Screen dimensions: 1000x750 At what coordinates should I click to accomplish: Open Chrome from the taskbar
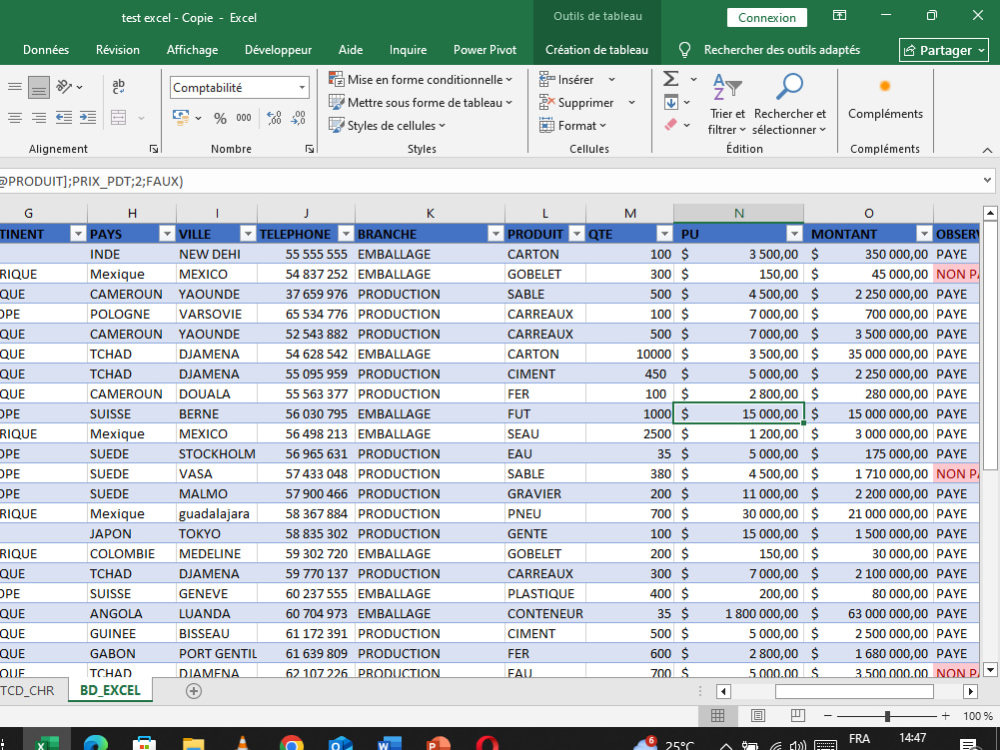point(291,743)
